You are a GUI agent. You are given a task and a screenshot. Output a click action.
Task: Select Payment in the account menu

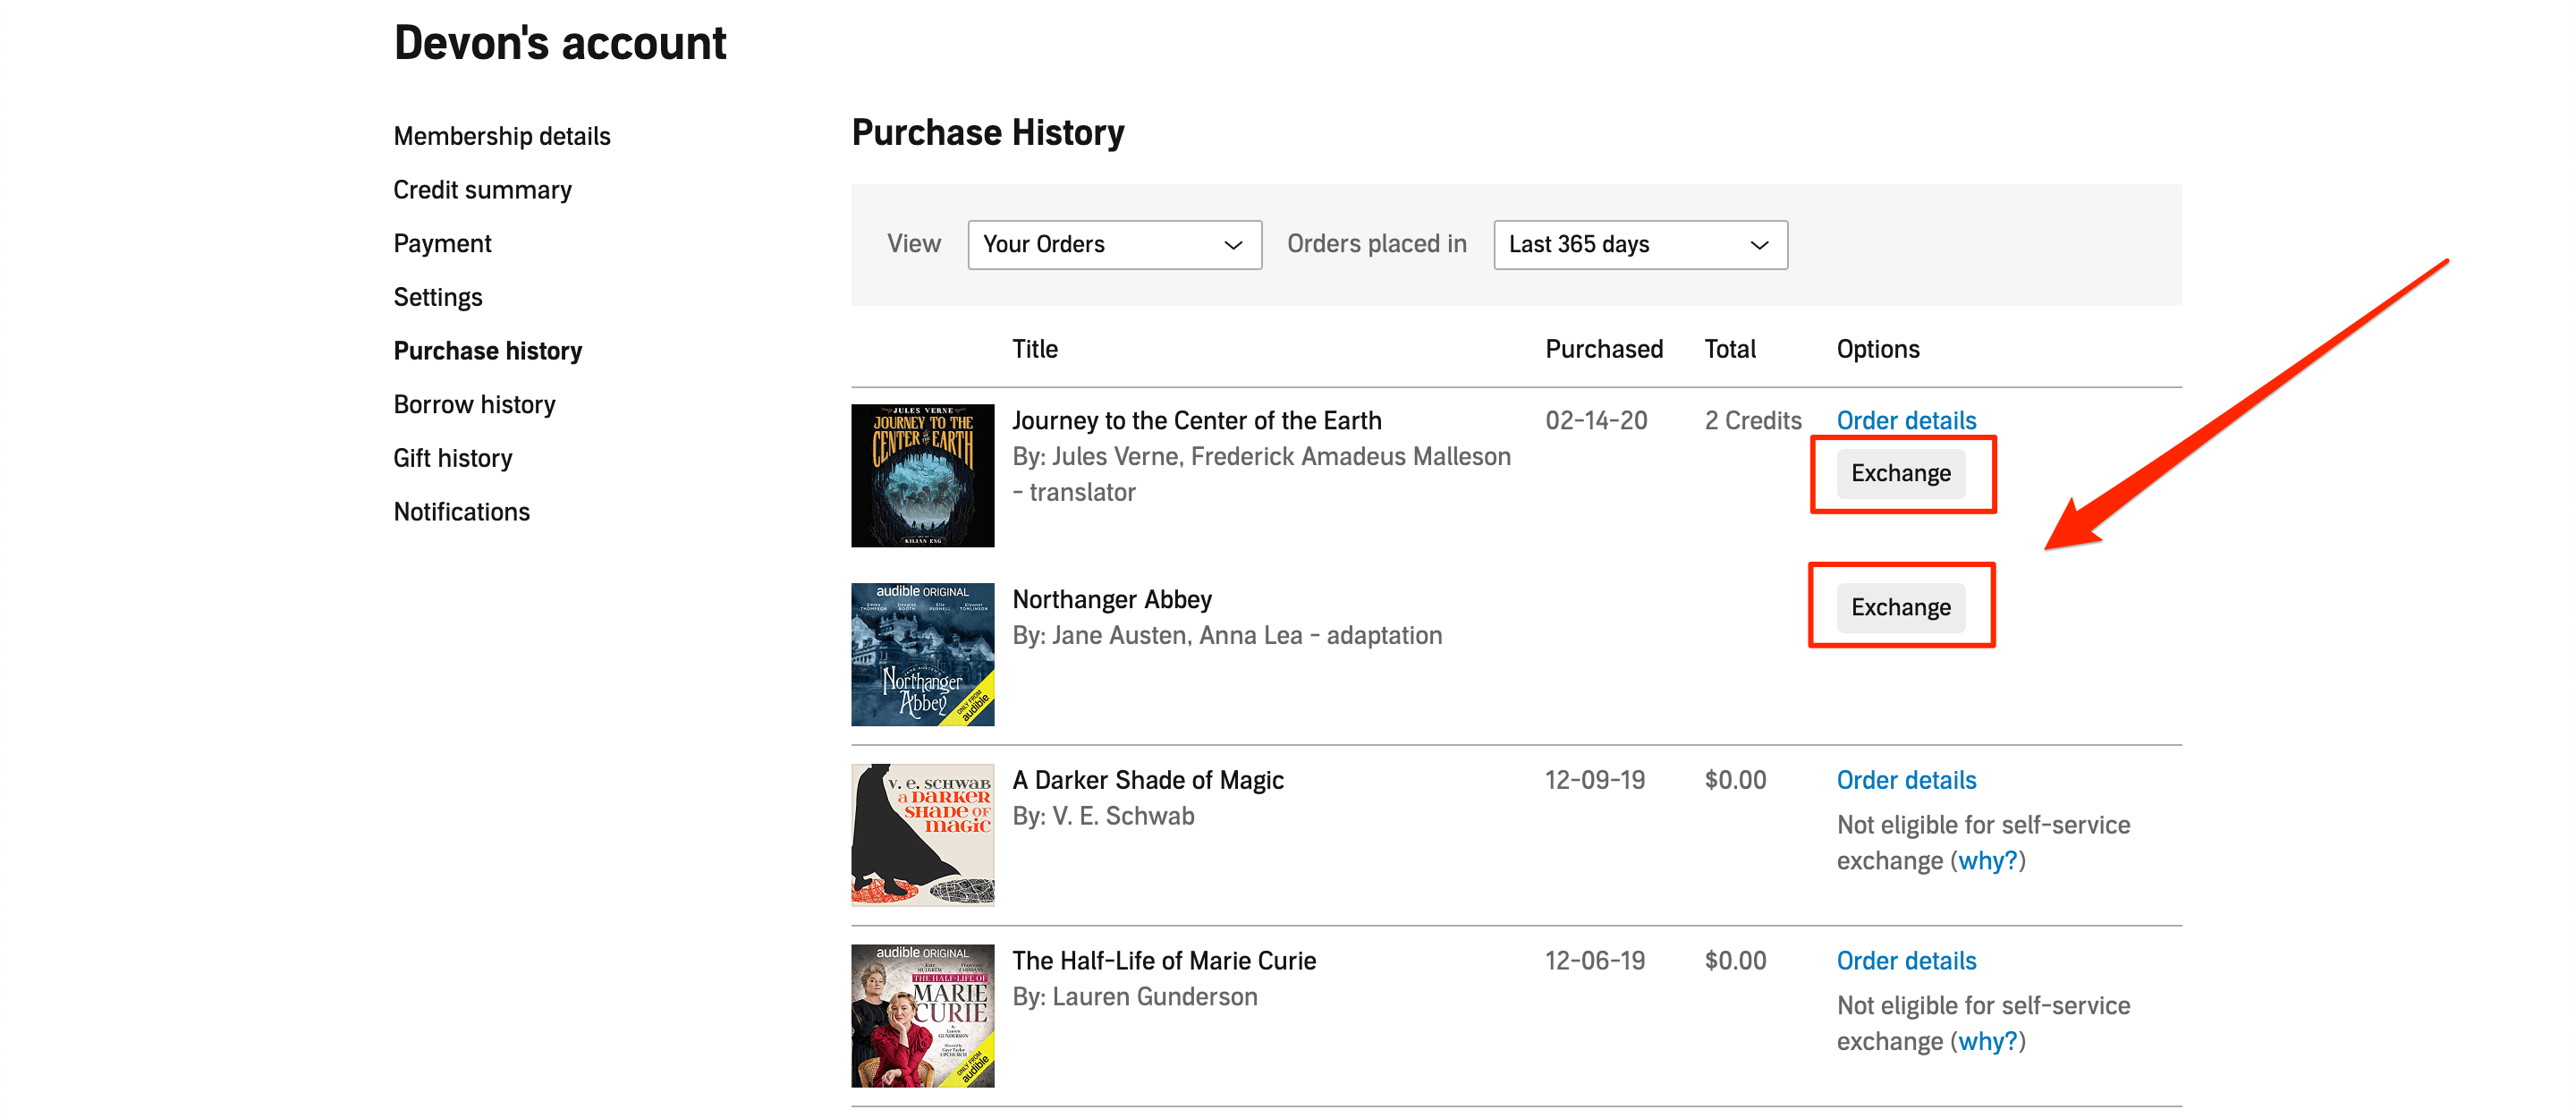(x=442, y=244)
